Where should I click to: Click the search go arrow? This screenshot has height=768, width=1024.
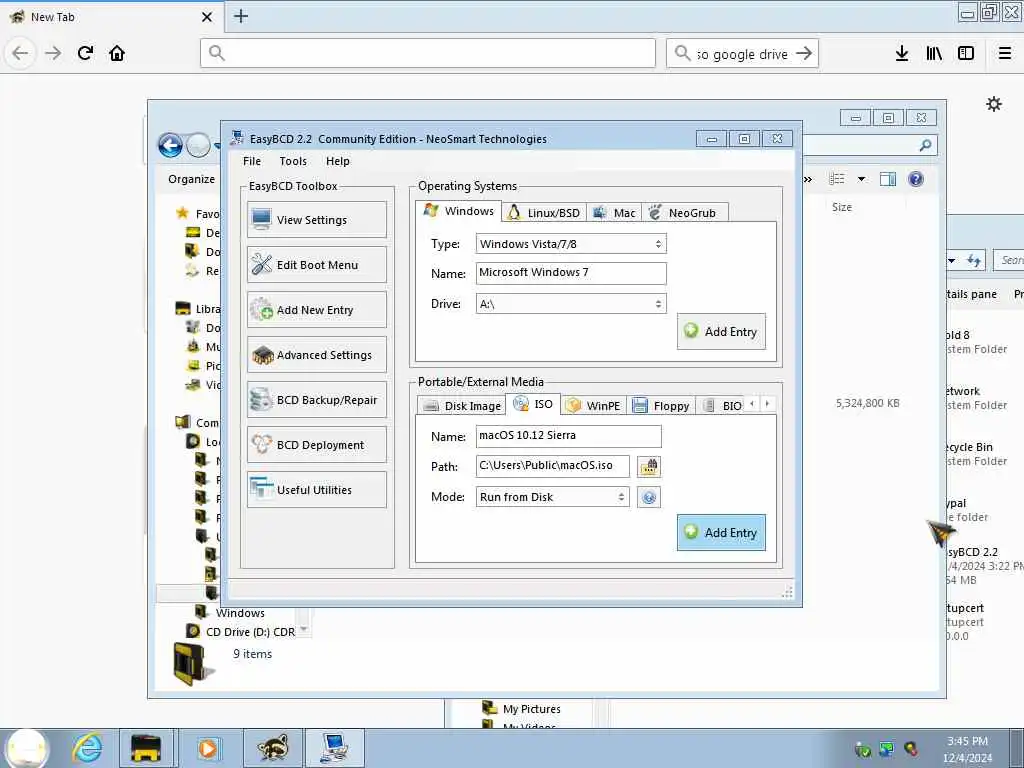point(805,53)
